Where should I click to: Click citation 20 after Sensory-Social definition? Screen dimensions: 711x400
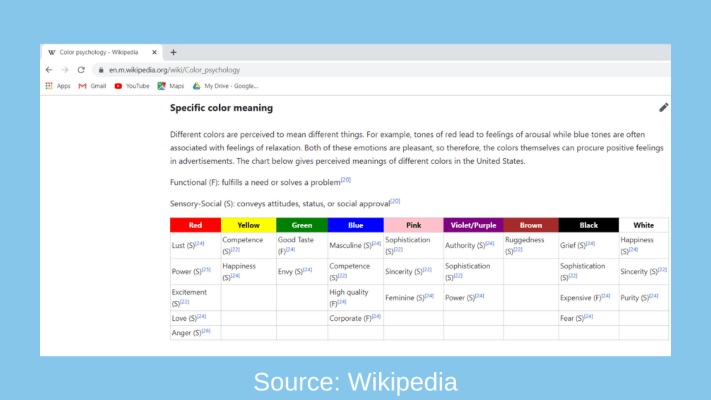tap(395, 201)
